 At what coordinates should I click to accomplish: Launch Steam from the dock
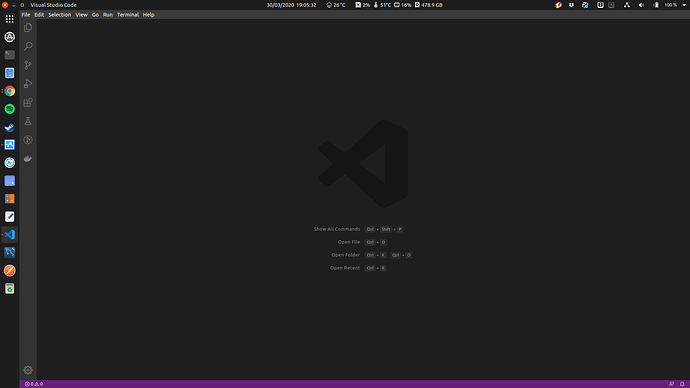point(10,127)
